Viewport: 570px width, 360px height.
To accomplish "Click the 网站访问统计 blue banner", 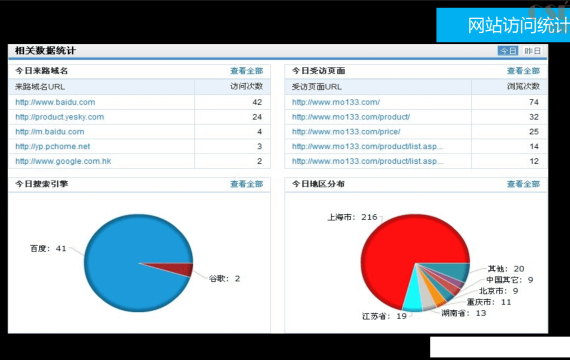I will pyautogui.click(x=503, y=25).
